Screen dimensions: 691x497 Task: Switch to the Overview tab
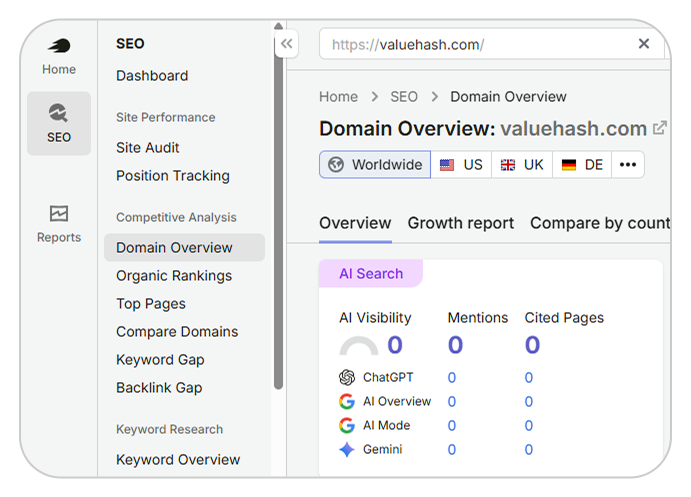coord(355,223)
